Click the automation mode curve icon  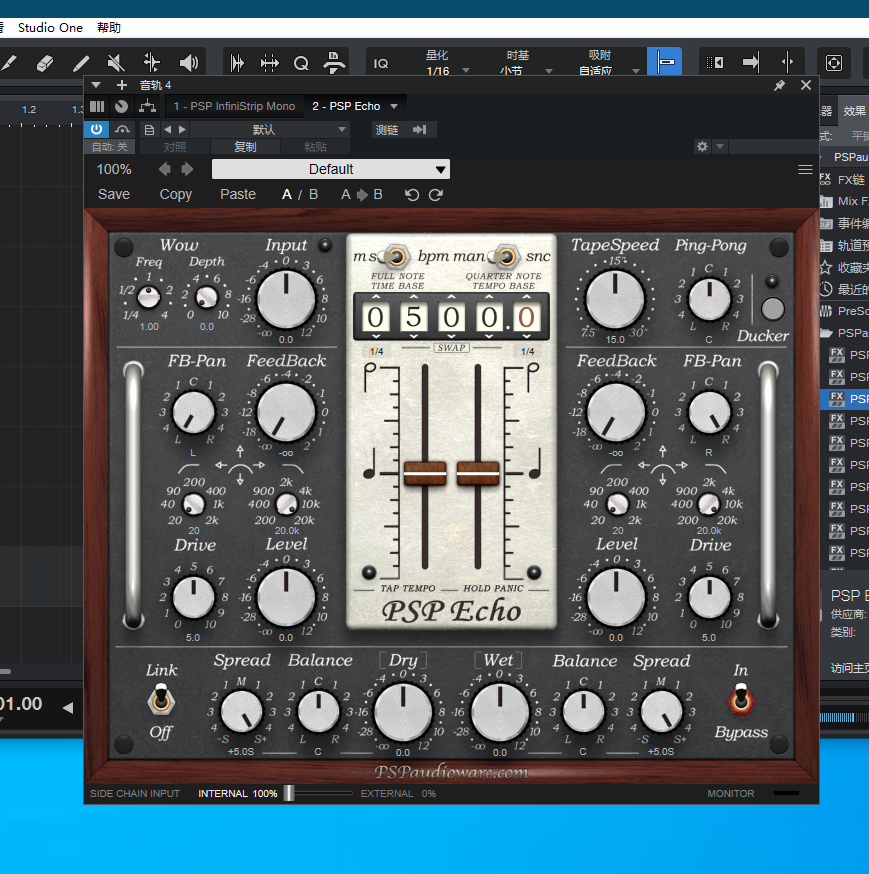(x=122, y=130)
